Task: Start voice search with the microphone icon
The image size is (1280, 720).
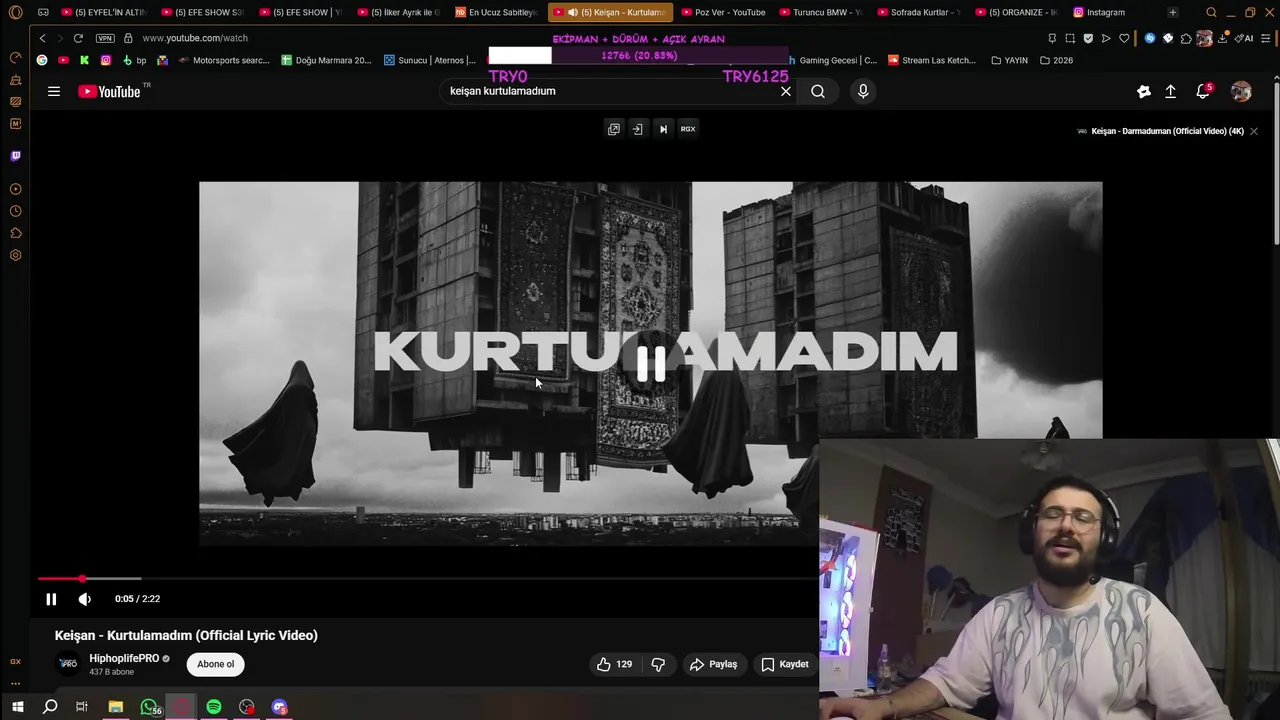Action: tap(863, 91)
